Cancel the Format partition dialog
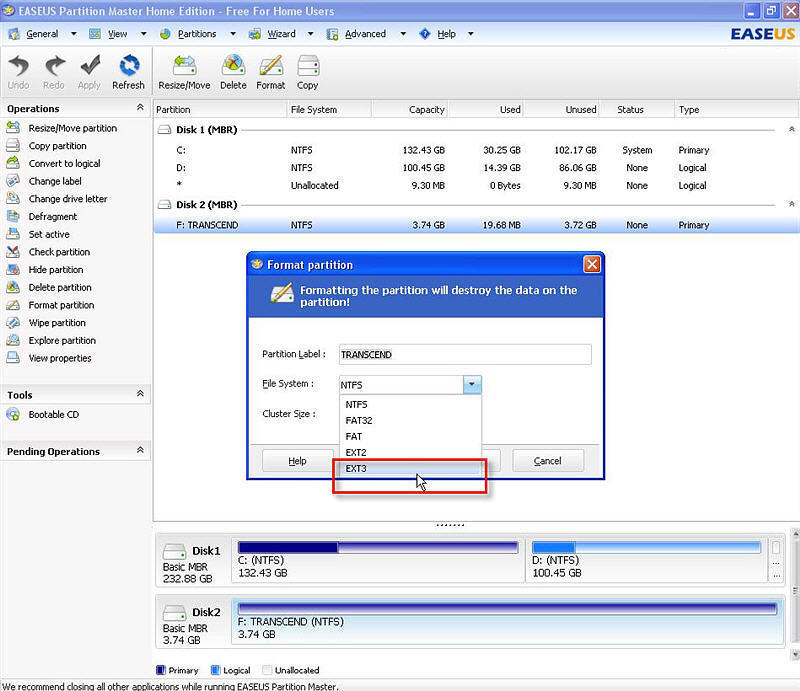Image resolution: width=800 pixels, height=691 pixels. click(547, 461)
